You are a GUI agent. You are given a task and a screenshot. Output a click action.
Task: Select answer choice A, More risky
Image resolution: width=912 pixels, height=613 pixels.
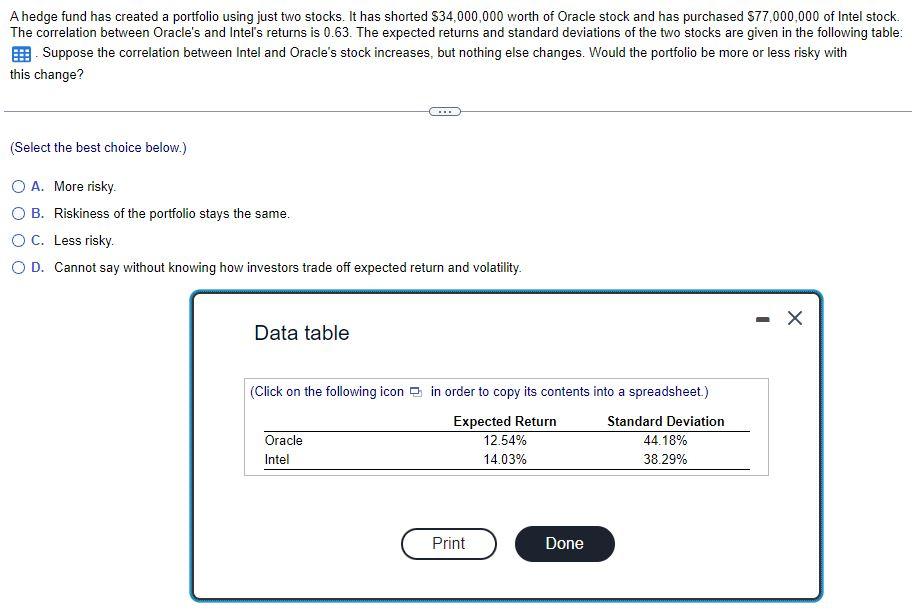(17, 186)
